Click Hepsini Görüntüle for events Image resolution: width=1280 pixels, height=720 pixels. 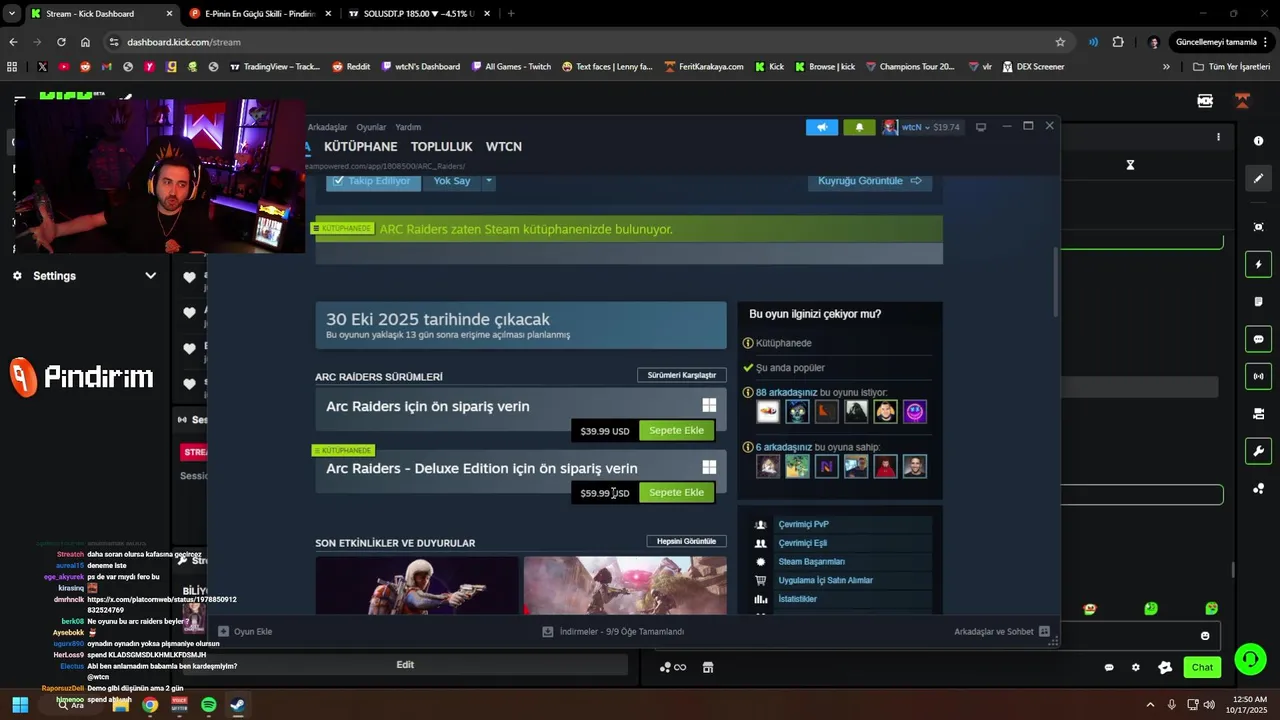click(x=686, y=541)
